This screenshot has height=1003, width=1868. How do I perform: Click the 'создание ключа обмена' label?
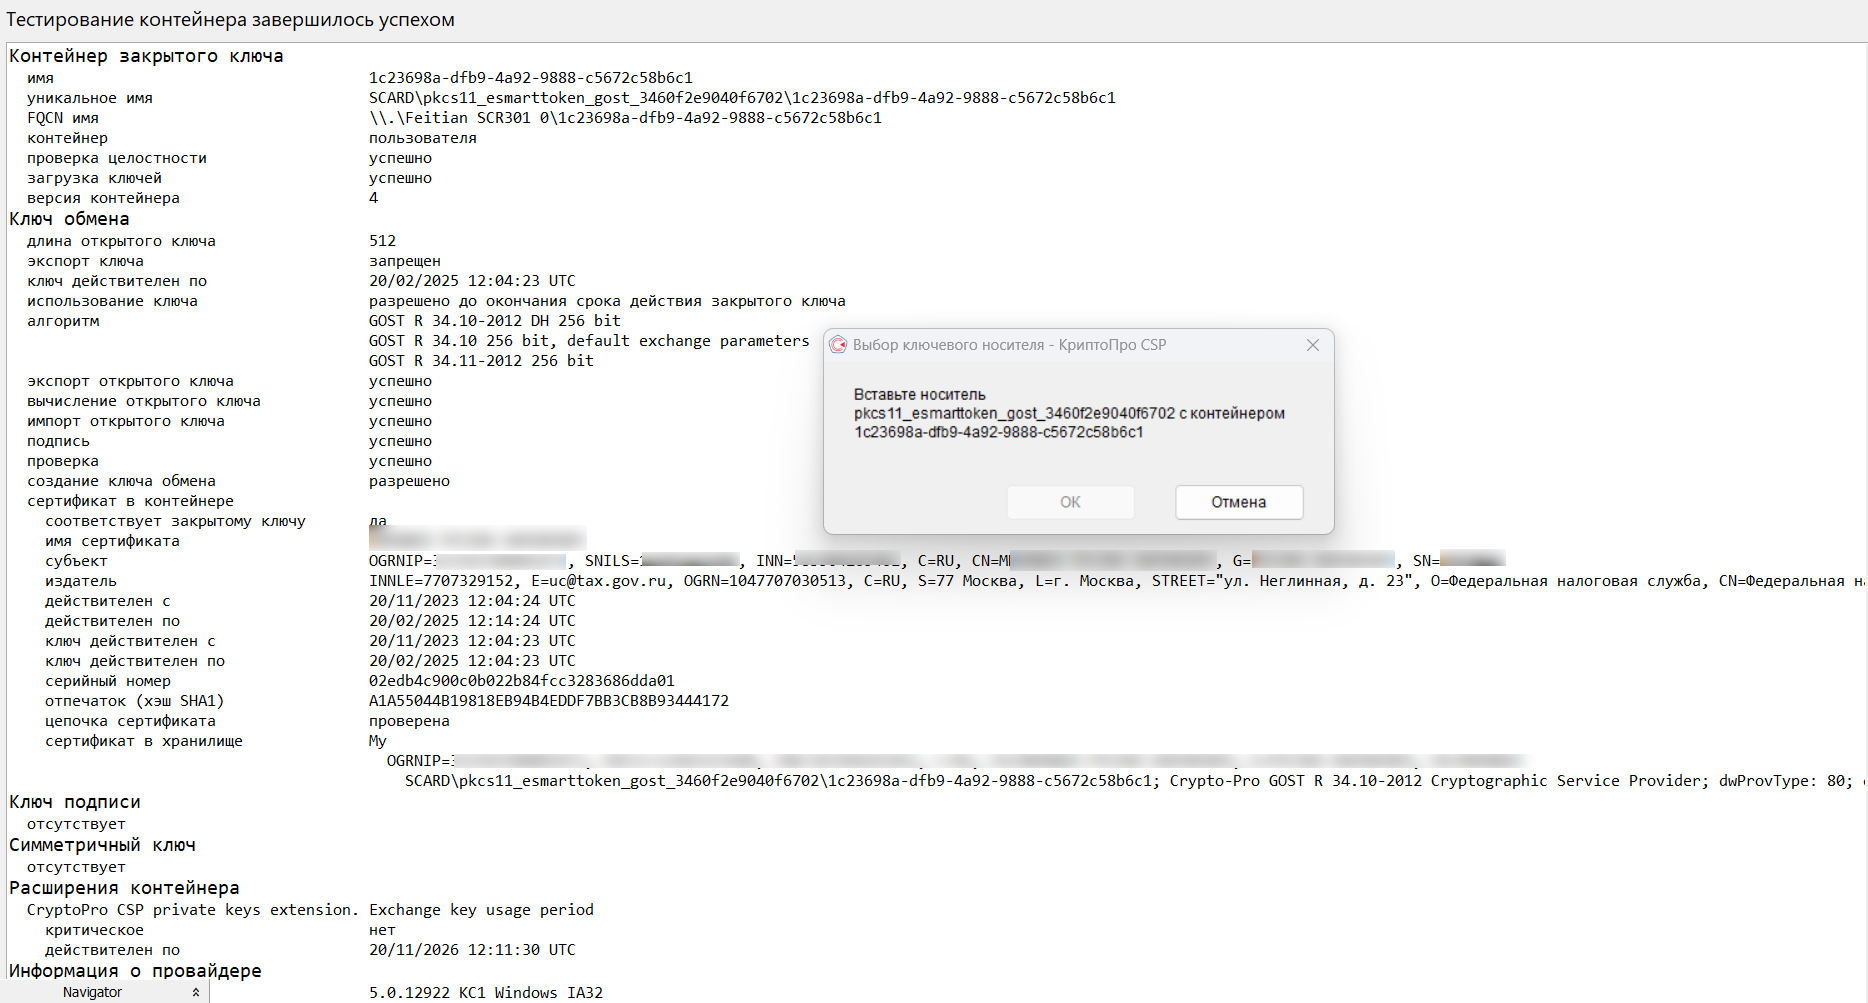pos(121,481)
